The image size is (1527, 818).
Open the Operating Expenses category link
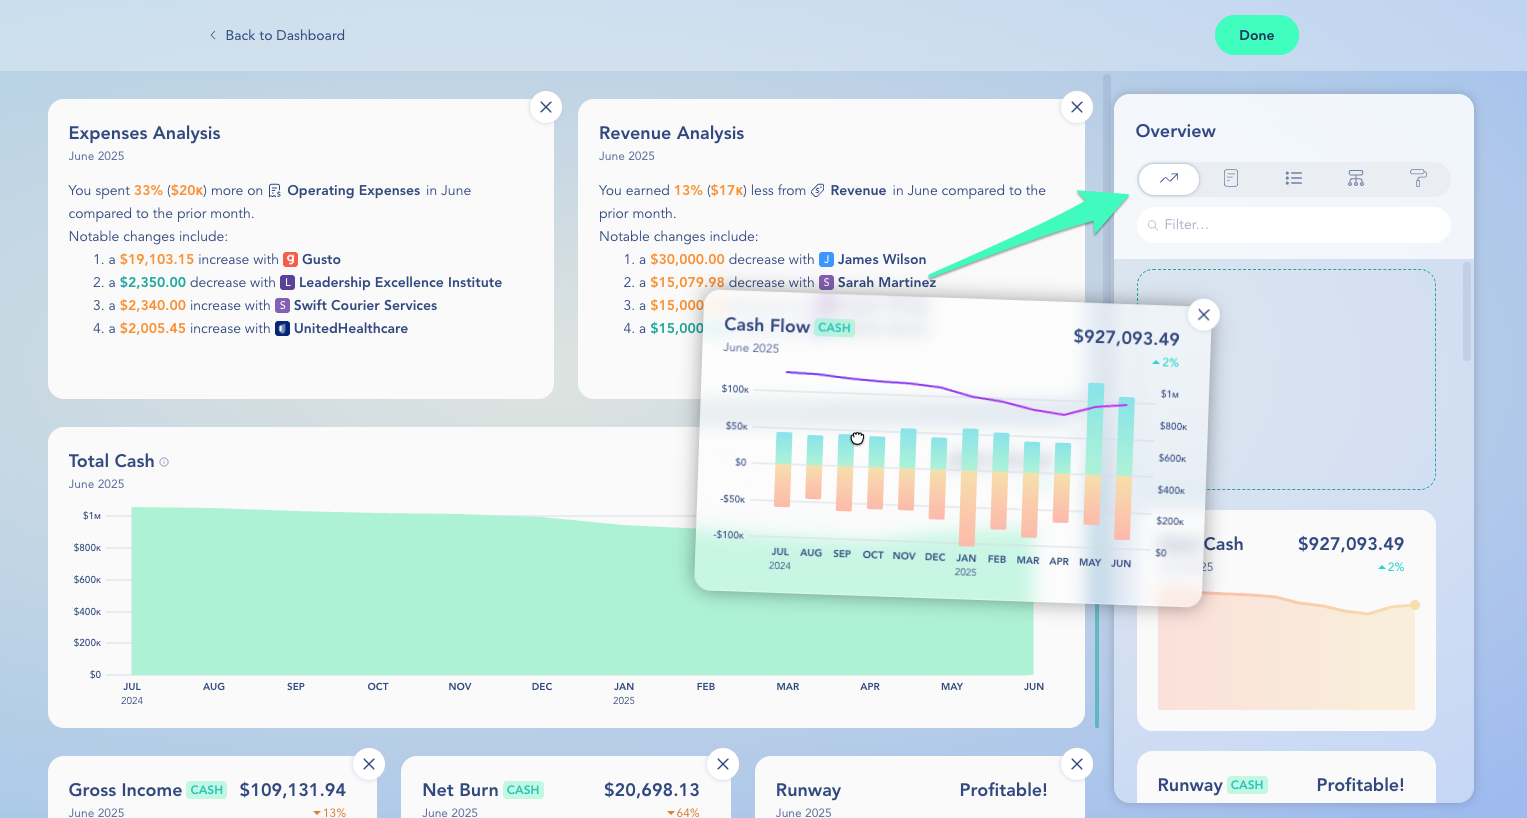tap(352, 190)
